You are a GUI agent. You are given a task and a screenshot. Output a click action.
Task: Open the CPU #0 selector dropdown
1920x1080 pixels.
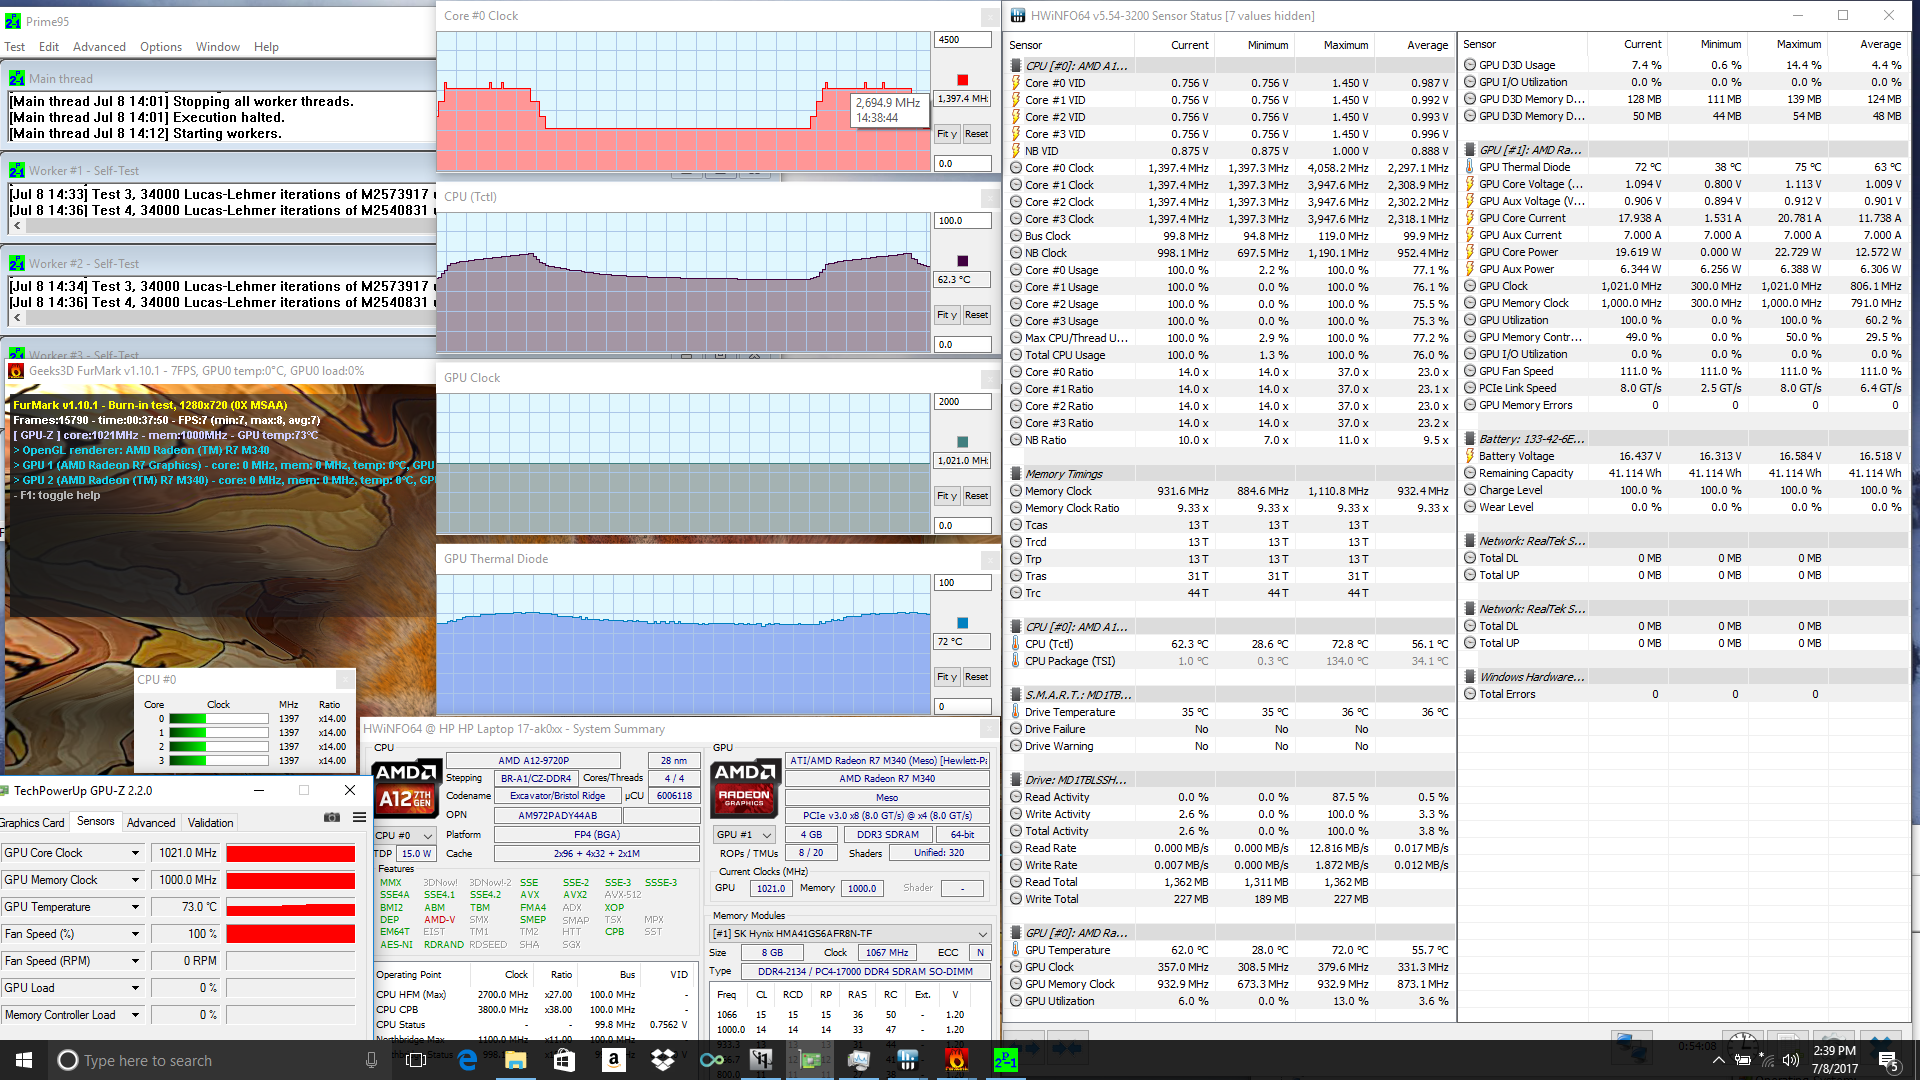pos(405,835)
